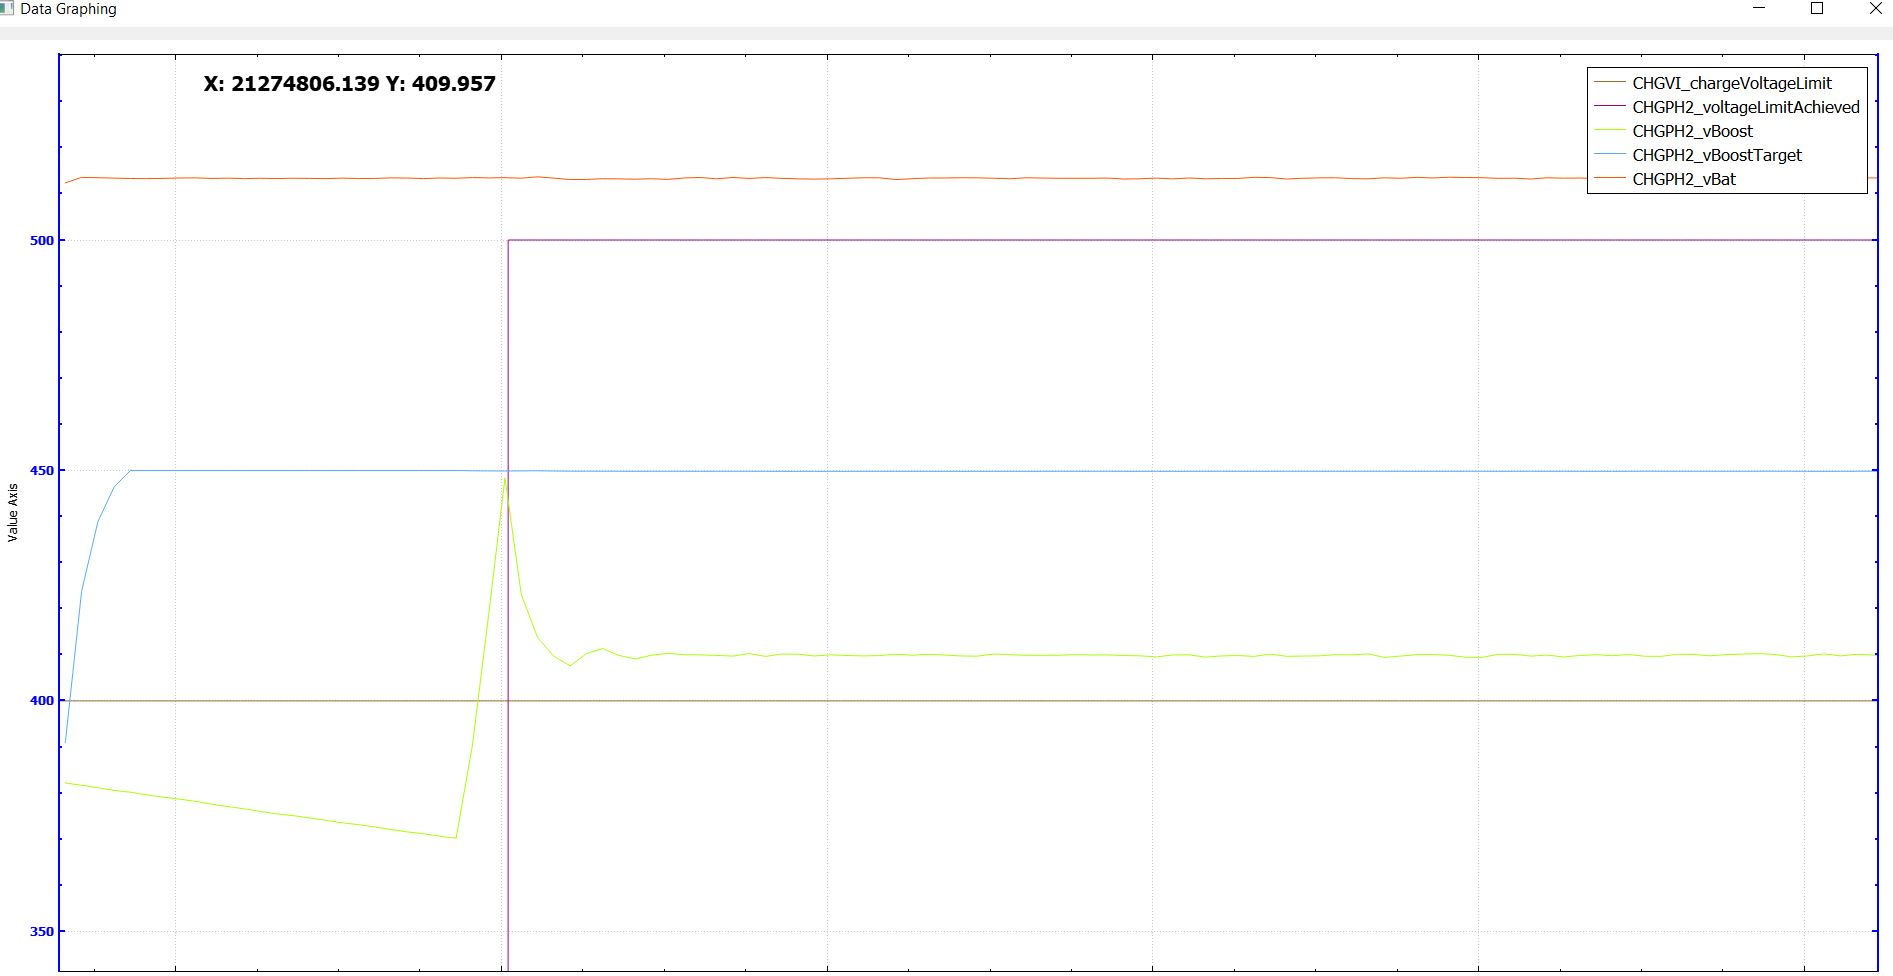
Task: Click the peak of the green vBoost spike
Action: point(504,479)
